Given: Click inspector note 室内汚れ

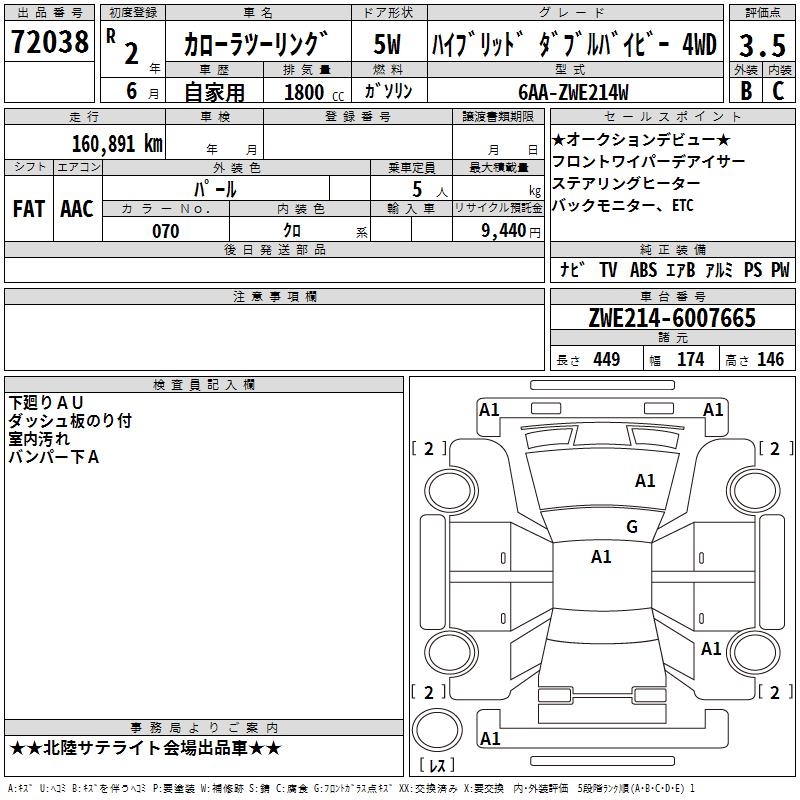Looking at the screenshot, I should pyautogui.click(x=39, y=439).
